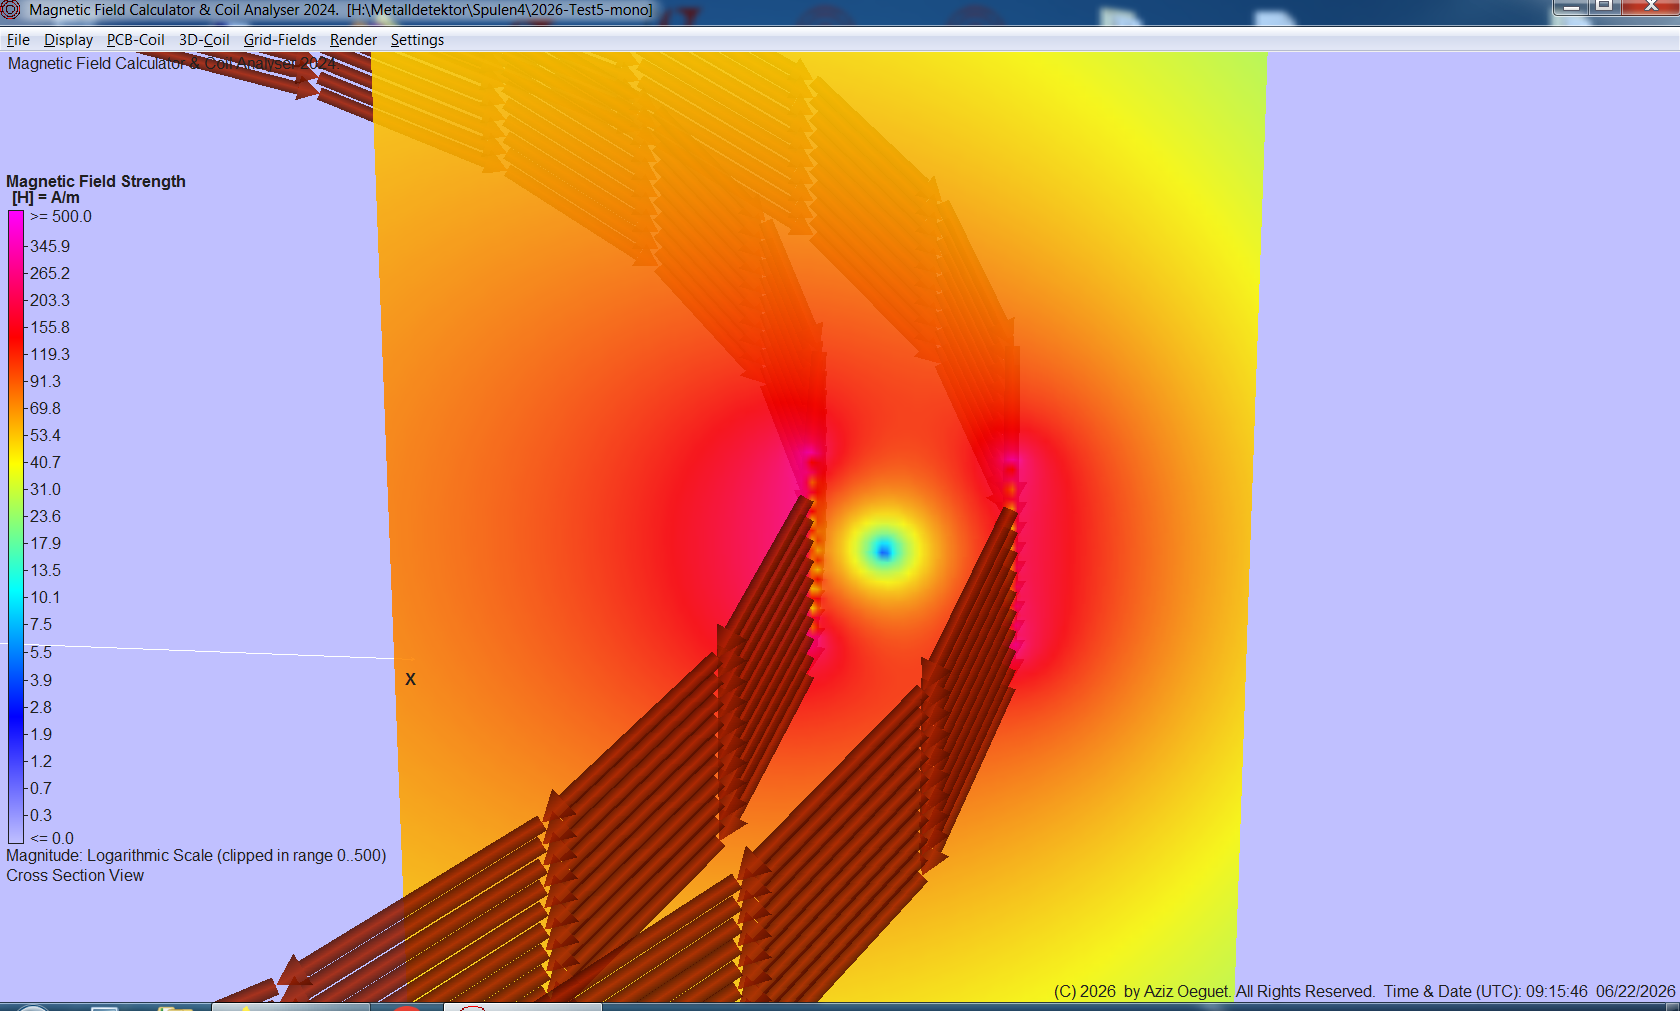
Task: Open the Grid-Fields menu
Action: tap(280, 40)
